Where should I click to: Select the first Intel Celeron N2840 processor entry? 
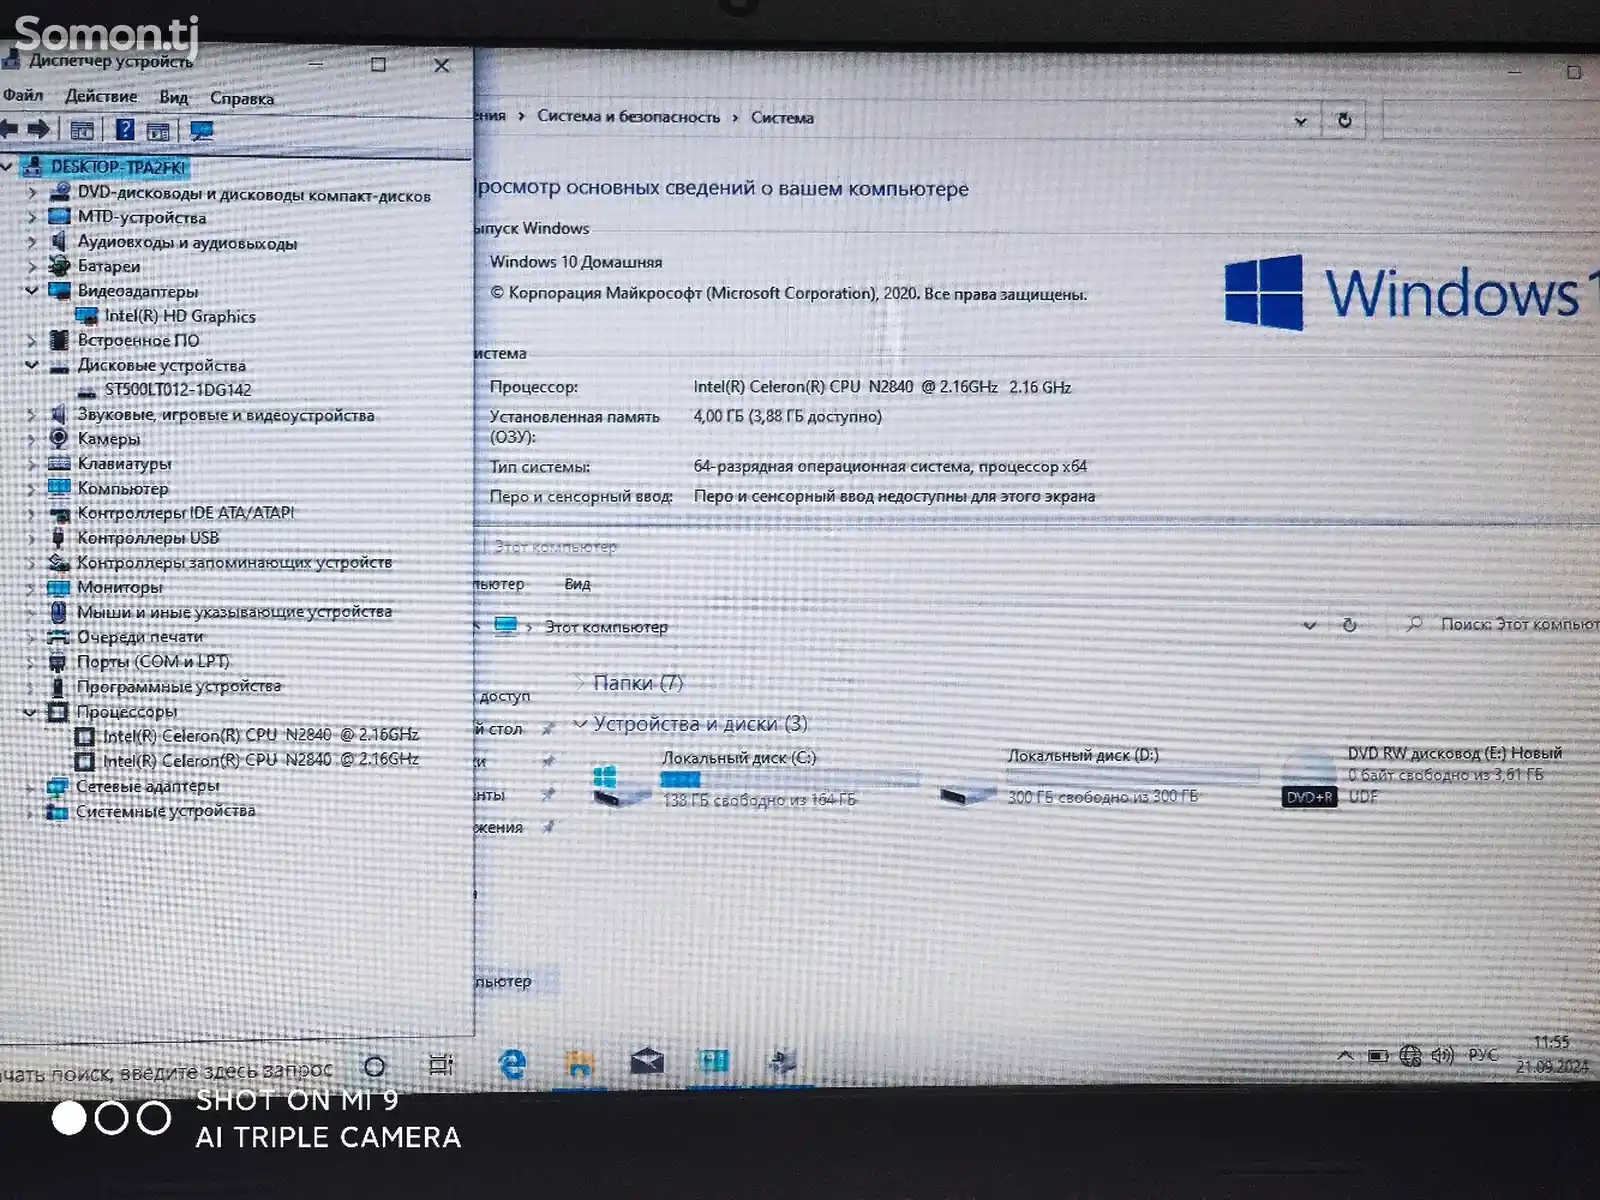[x=260, y=735]
